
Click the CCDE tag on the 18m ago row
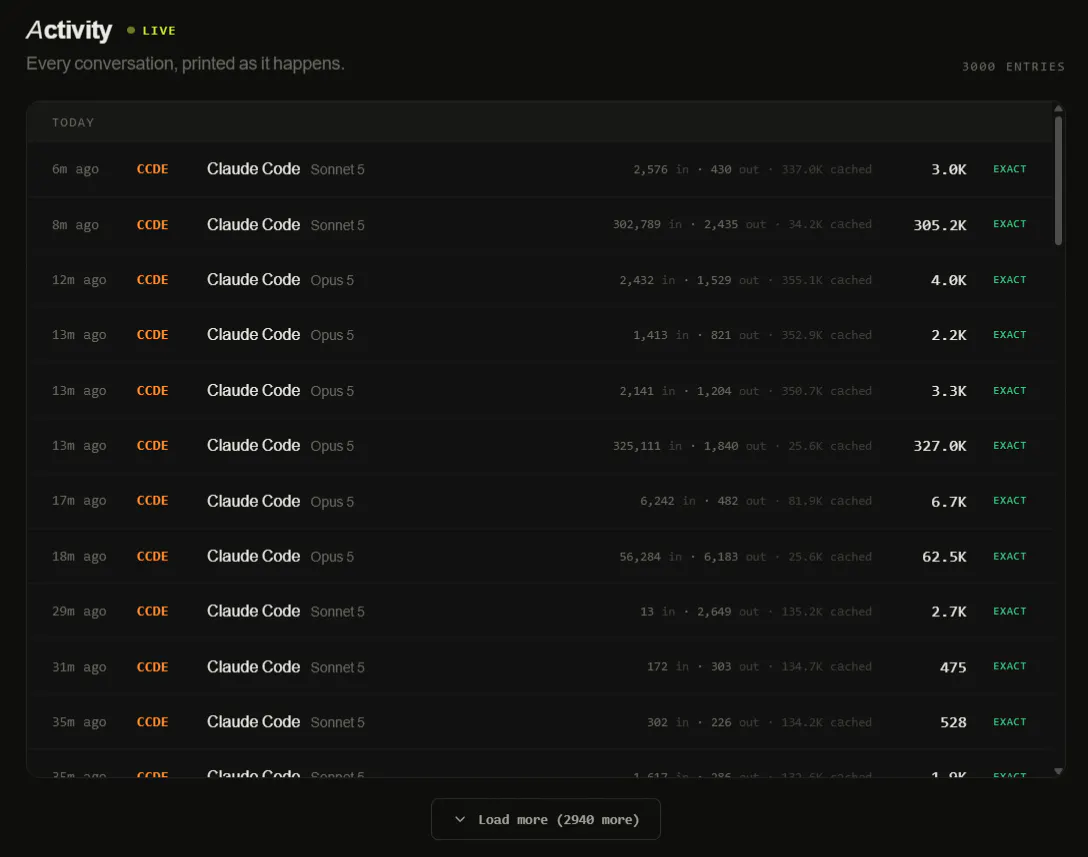click(153, 557)
